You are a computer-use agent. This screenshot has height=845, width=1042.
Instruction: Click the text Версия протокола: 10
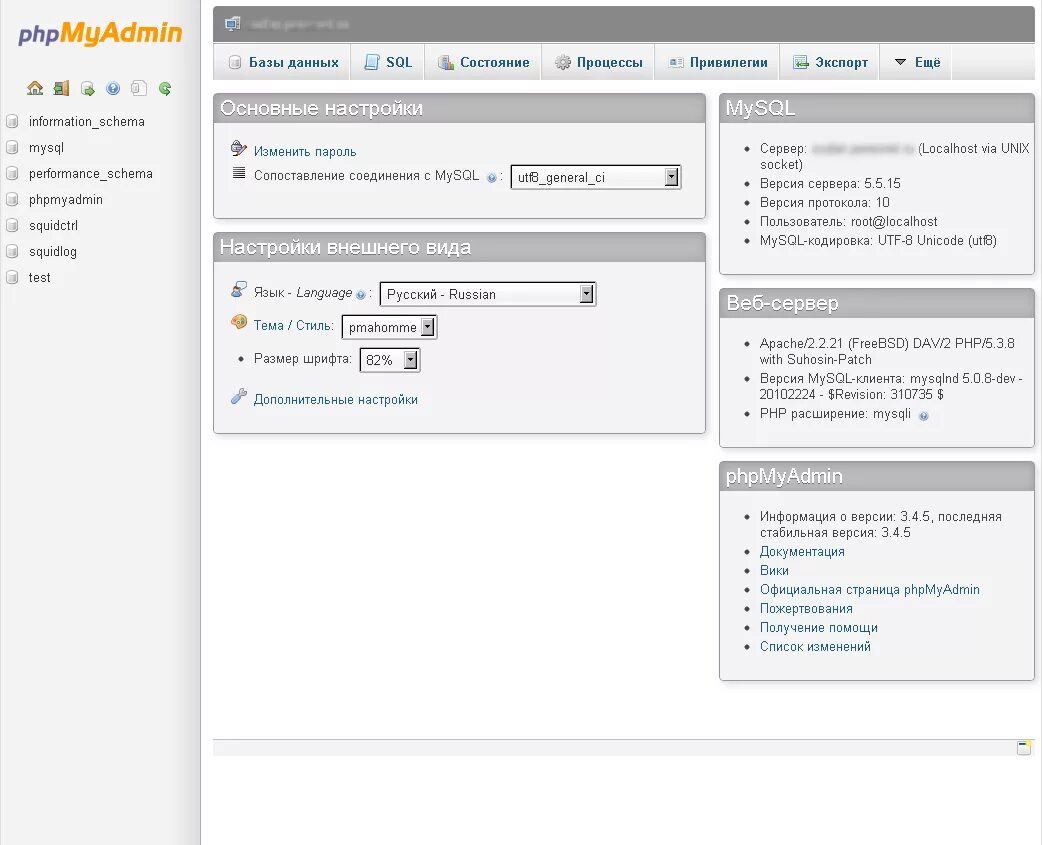pyautogui.click(x=824, y=203)
